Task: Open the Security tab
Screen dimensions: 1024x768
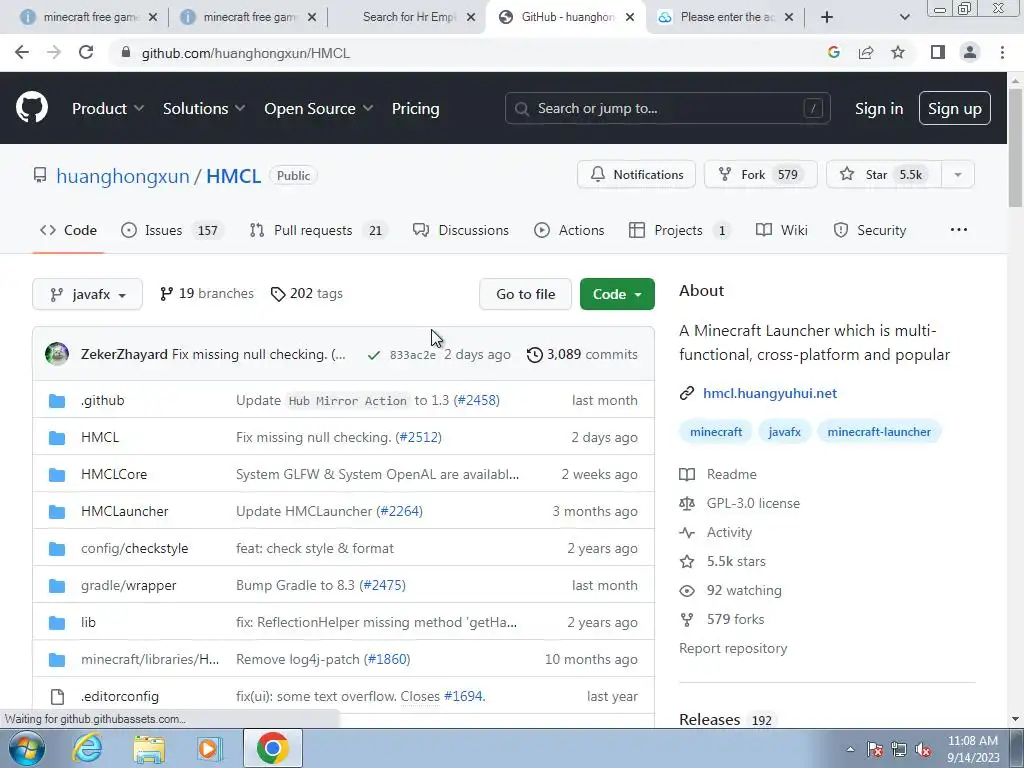Action: click(870, 231)
